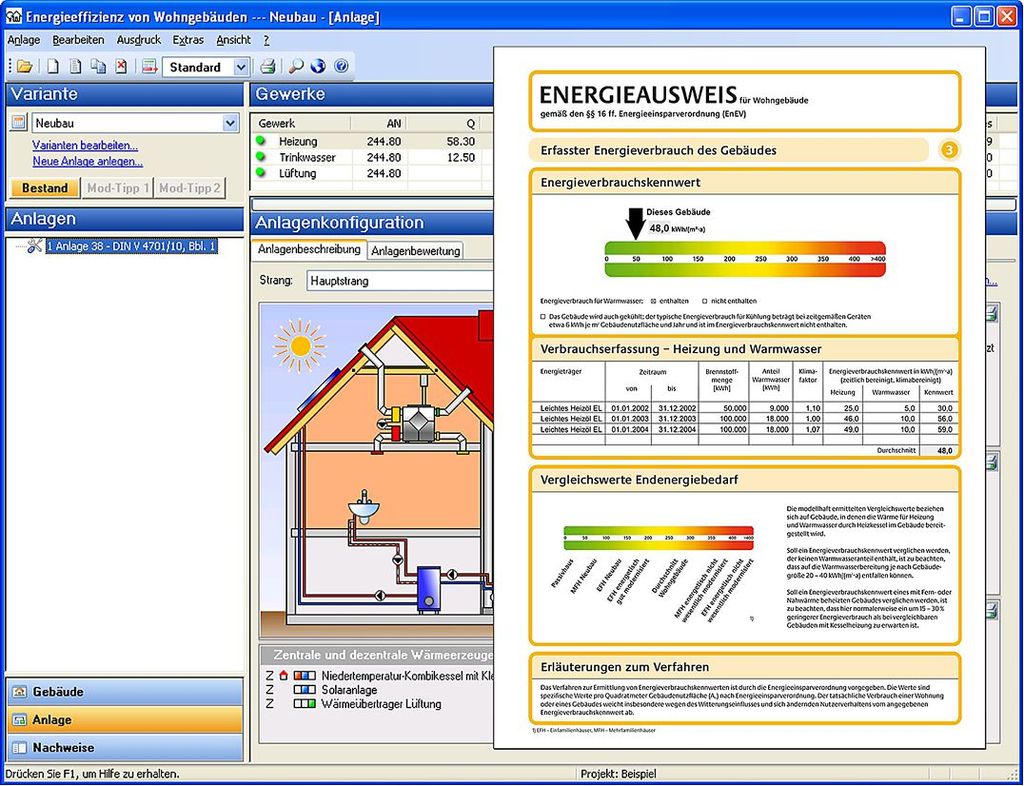Screen dimensions: 1024x786
Task: Select the 'Wärmeübertrager Lüftung' list entry
Action: click(381, 704)
